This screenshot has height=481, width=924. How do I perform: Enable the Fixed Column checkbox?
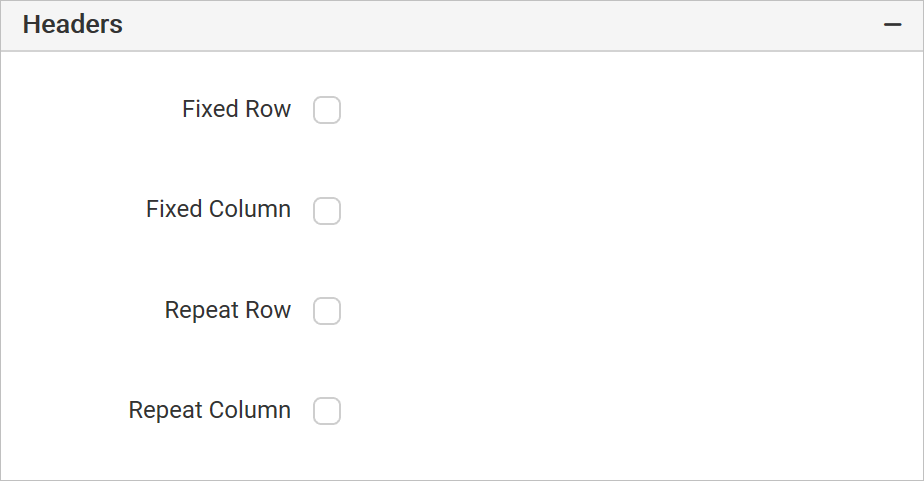click(x=327, y=211)
